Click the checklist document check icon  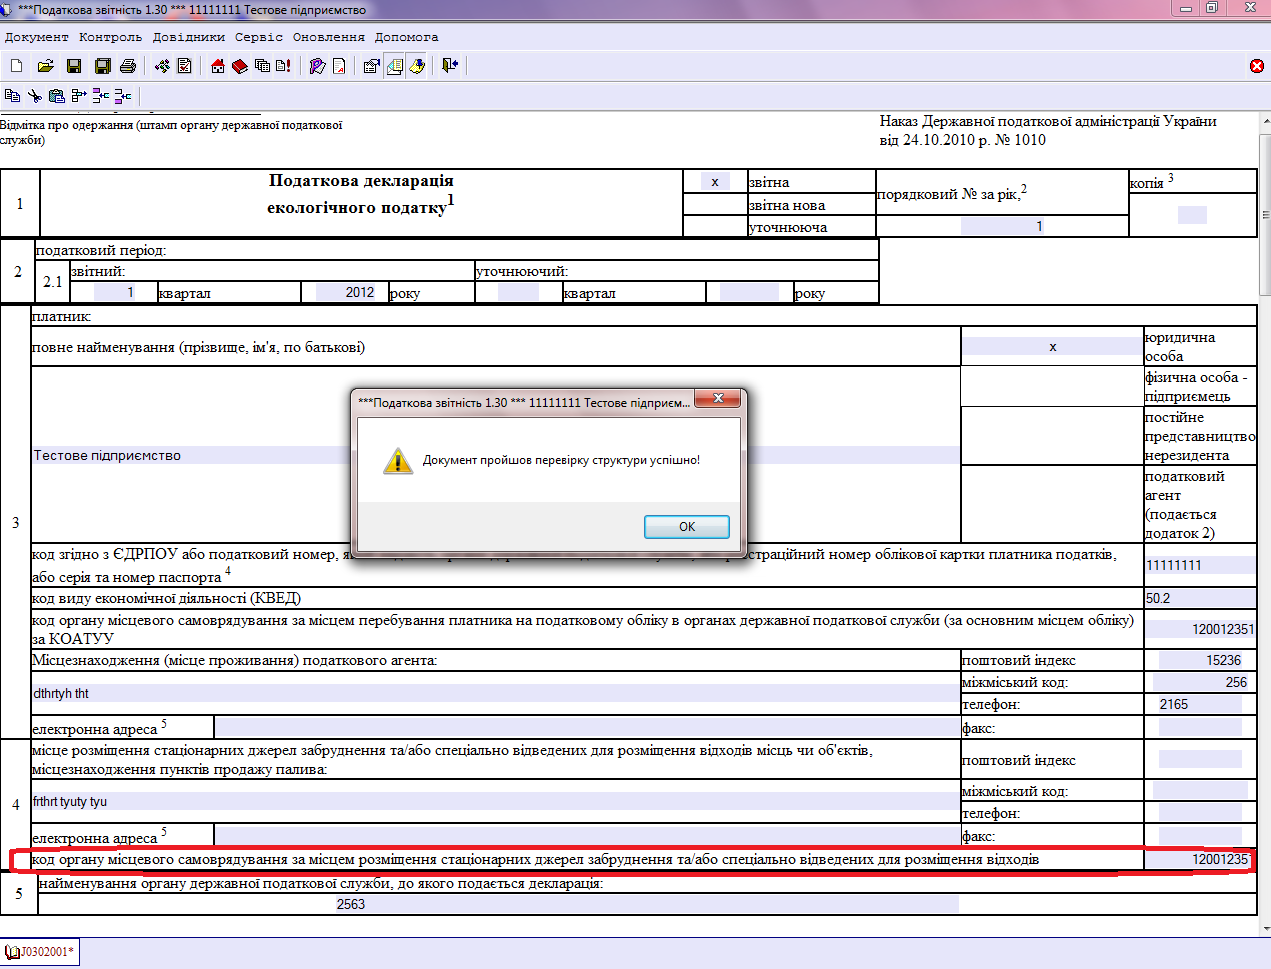pyautogui.click(x=185, y=66)
